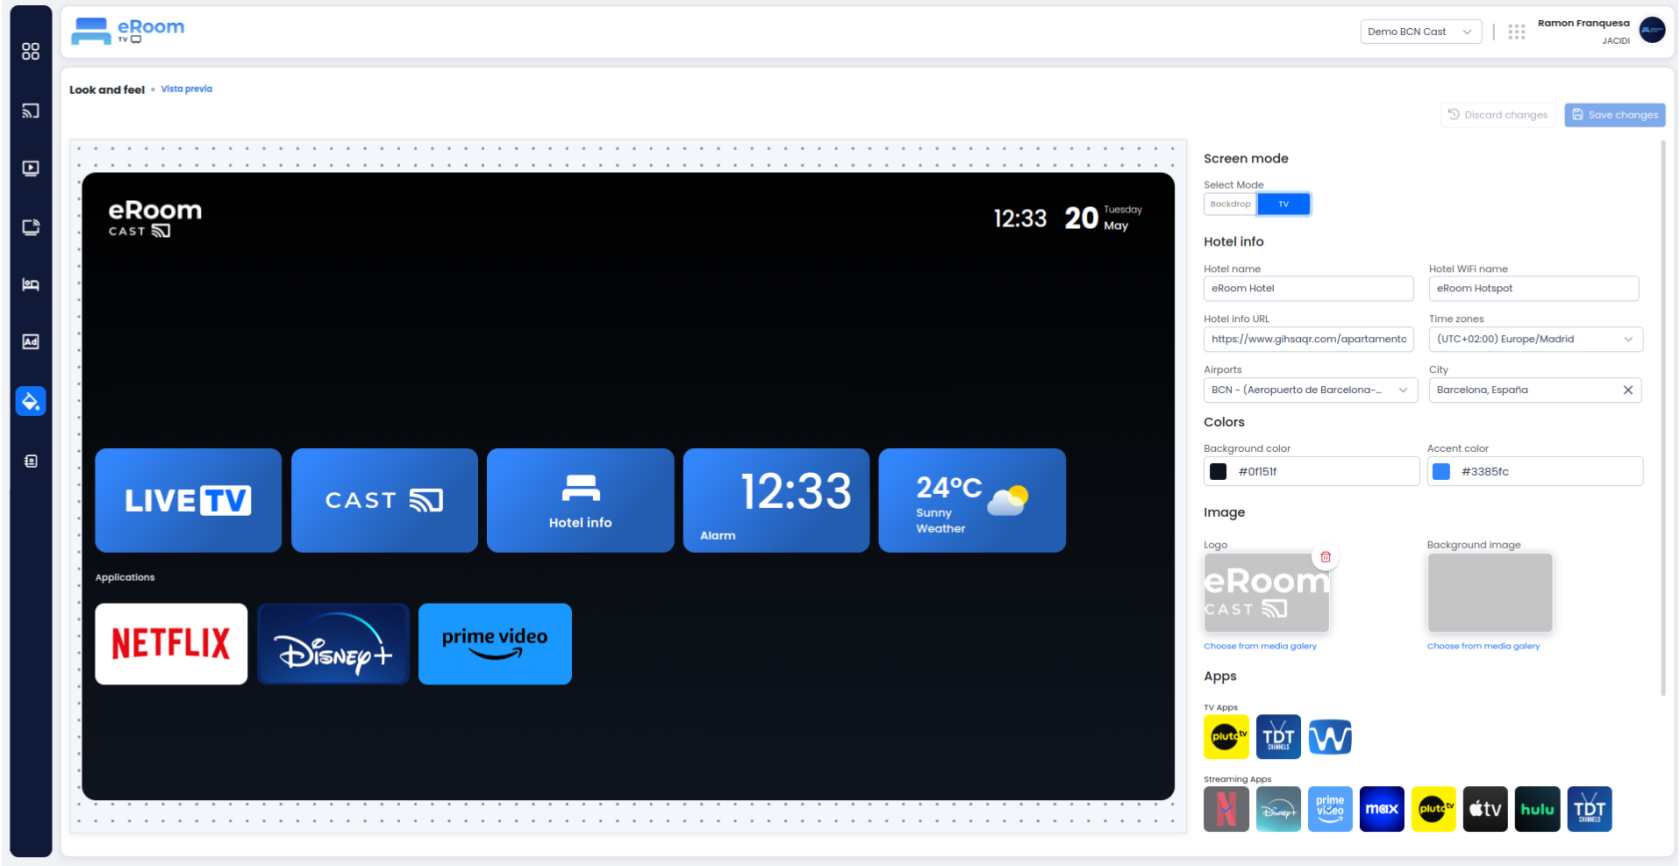Screen dimensions: 1680x866
Task: Toggle Prime Video selection in Streaming Apps
Action: point(1330,809)
